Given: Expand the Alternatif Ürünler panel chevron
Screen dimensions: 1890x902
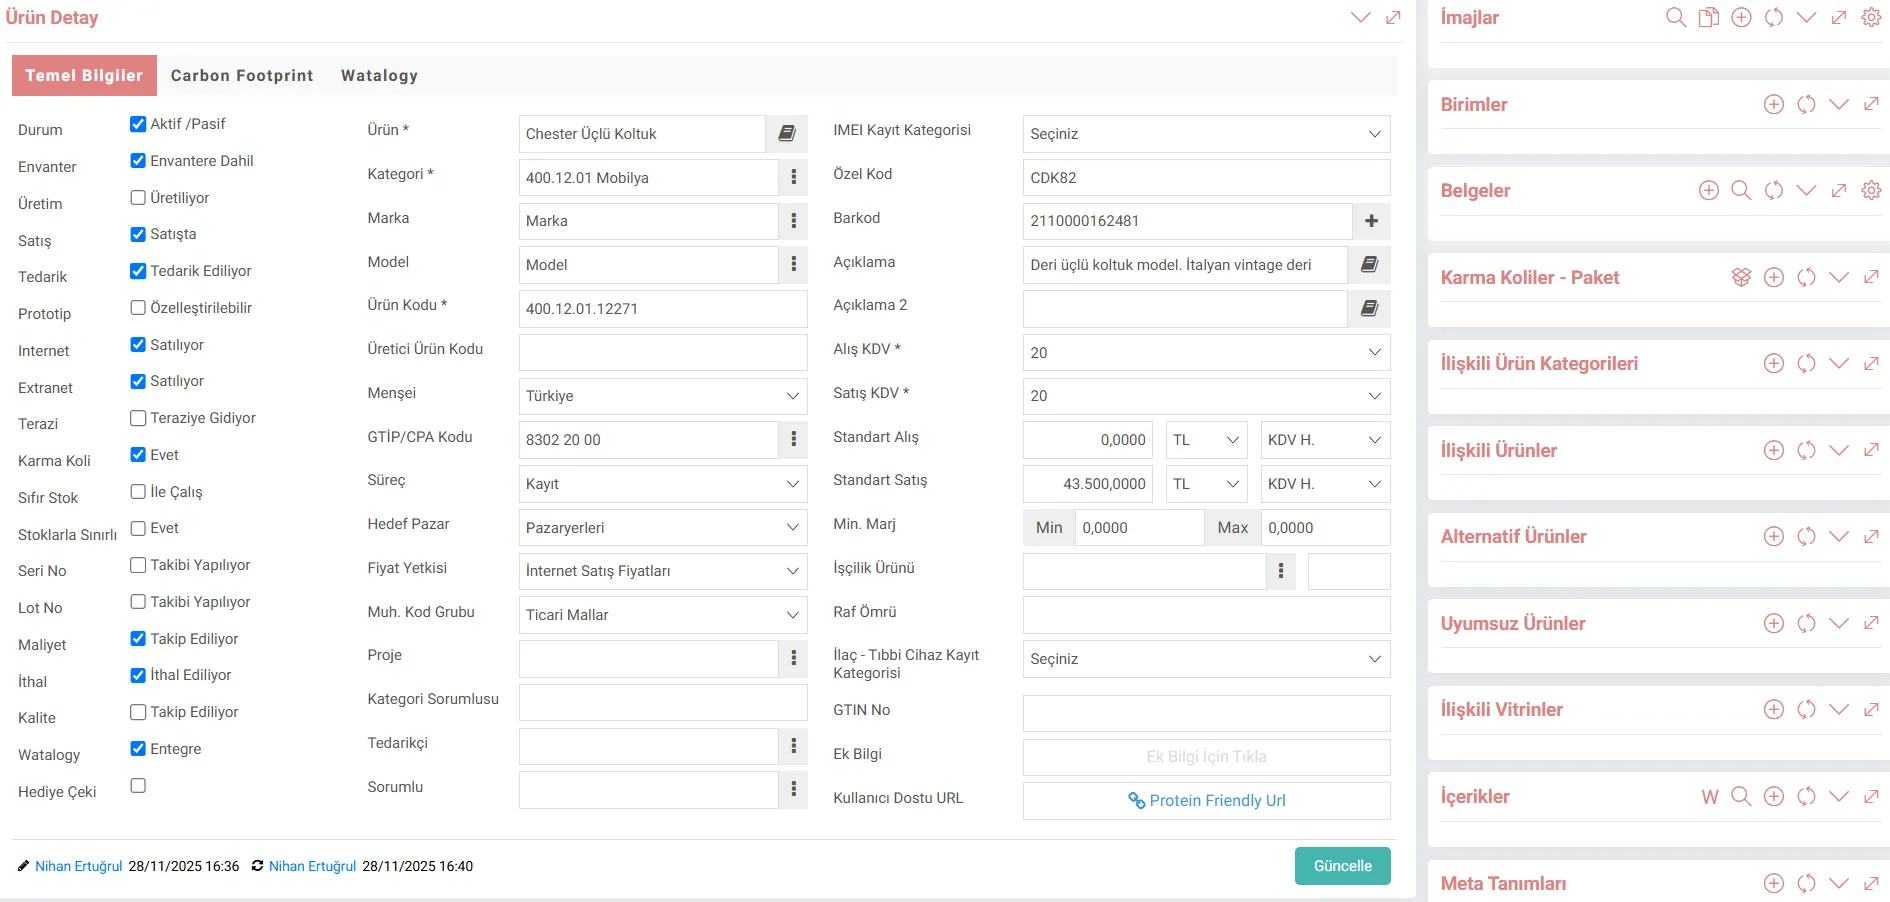Looking at the screenshot, I should click(1838, 537).
